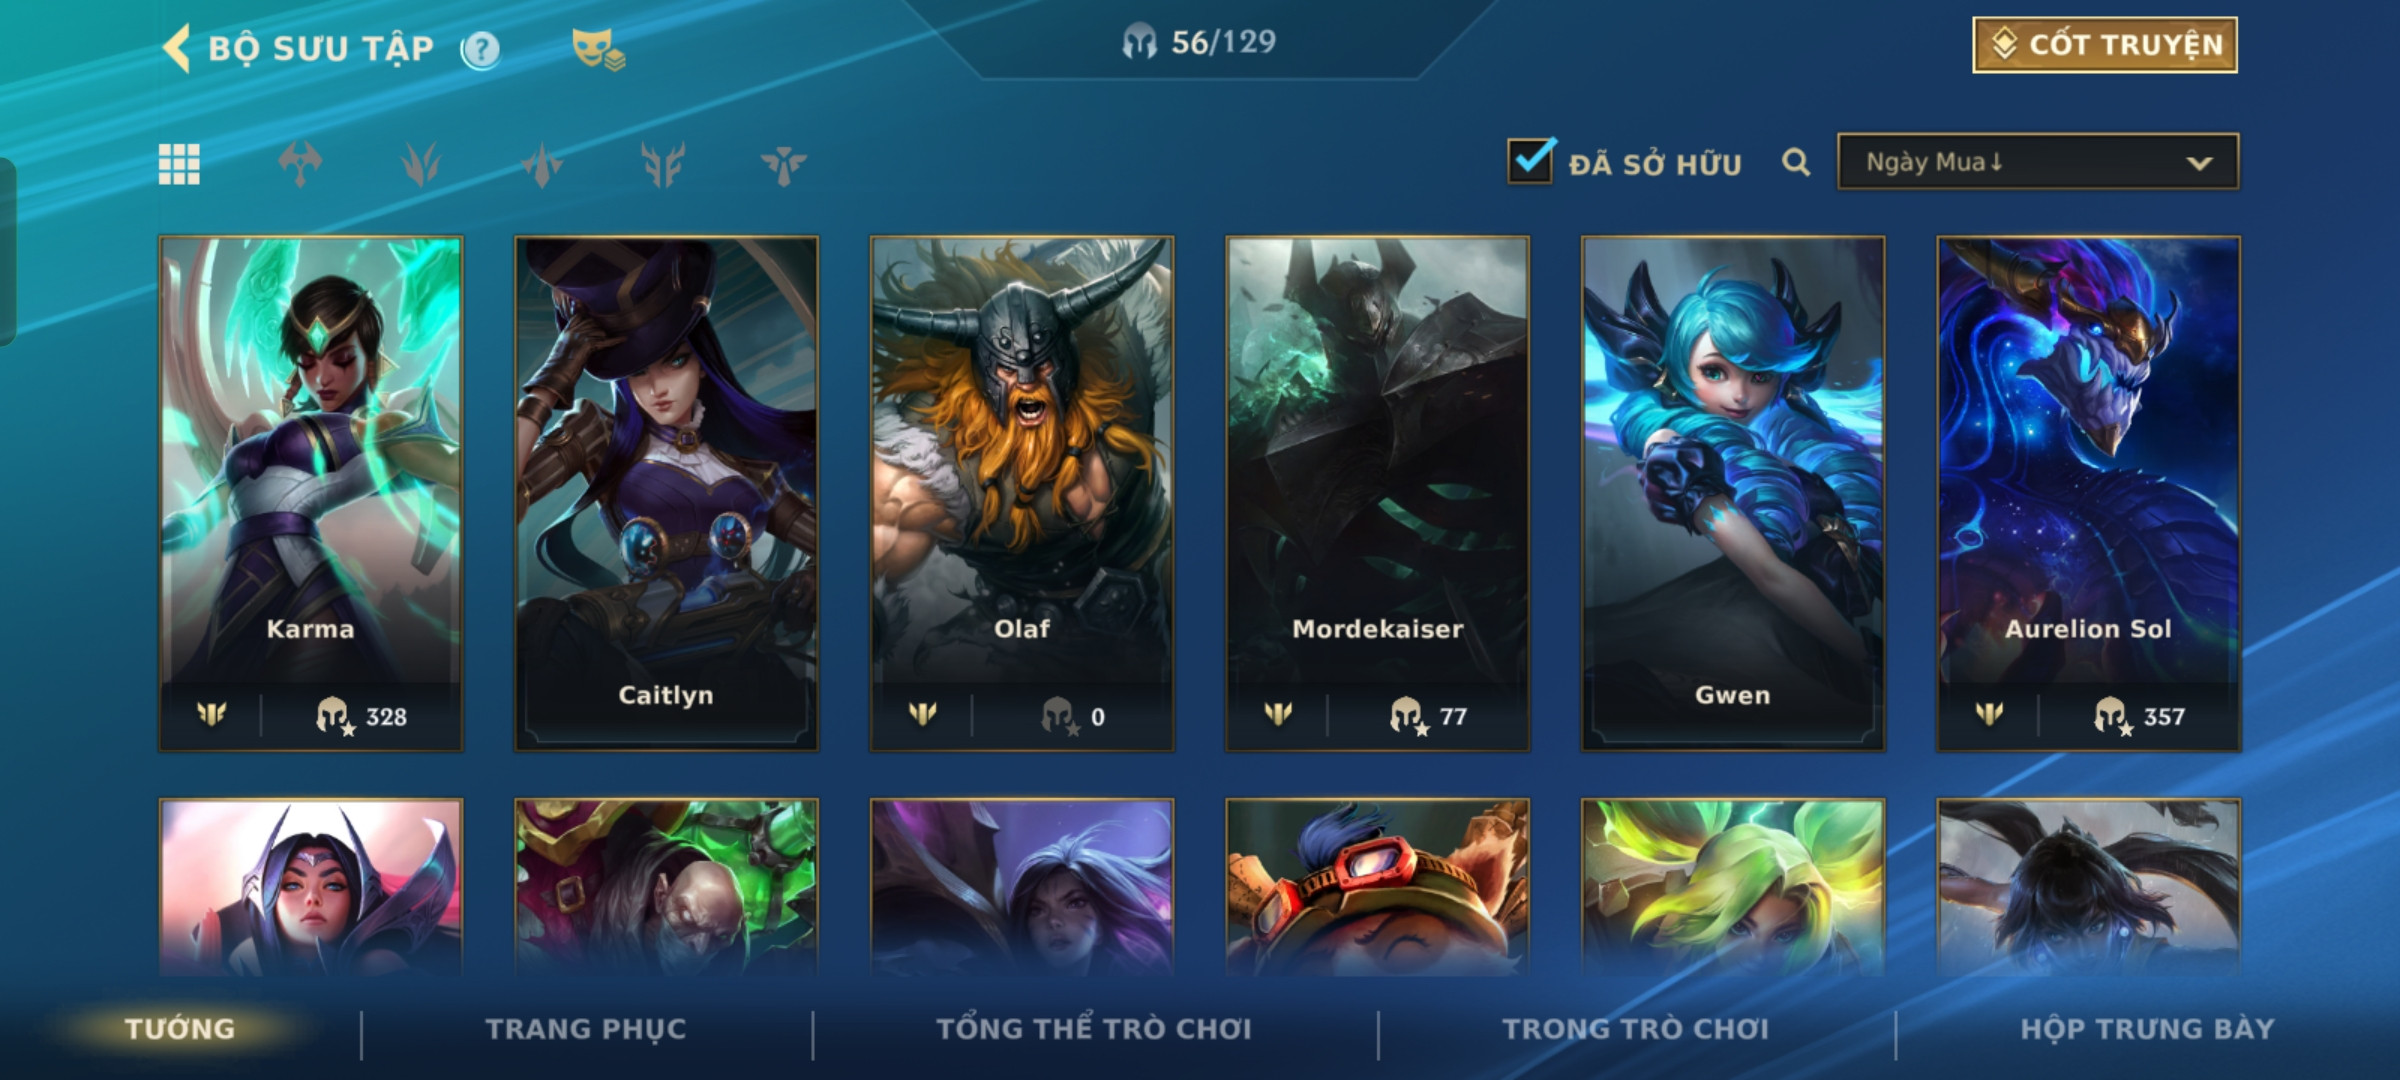2400x1080 pixels.
Task: Open the Tổng Thể Trò Chơi tab
Action: (1094, 1029)
